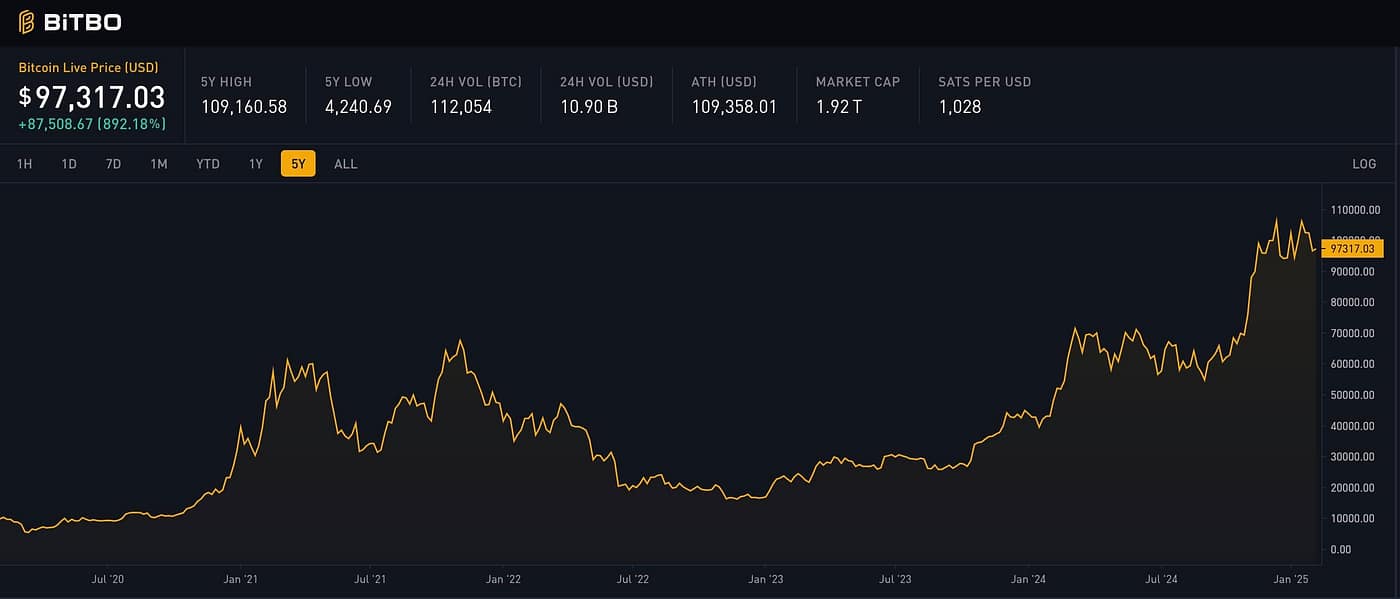Click the Bitcoin Live Price (USD) label
This screenshot has width=1400, height=599.
click(x=88, y=68)
